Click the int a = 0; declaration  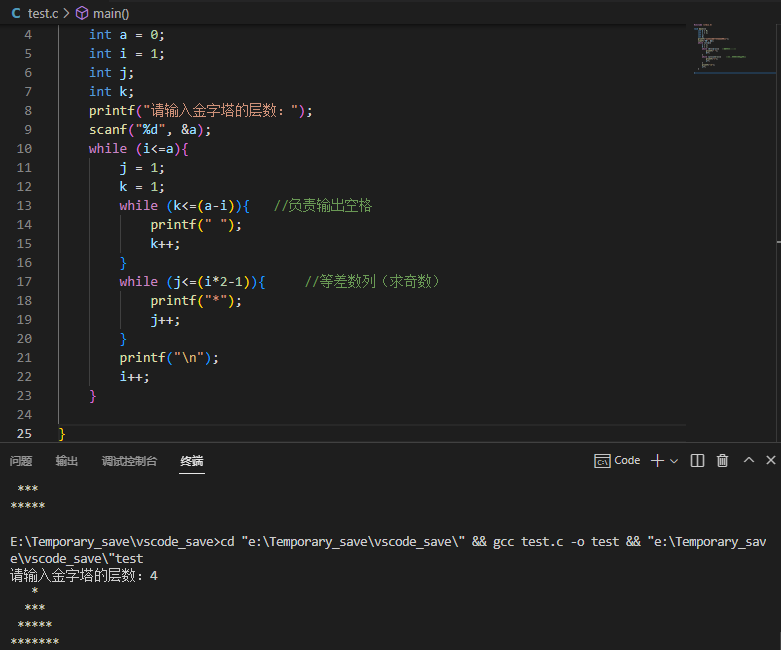(127, 34)
